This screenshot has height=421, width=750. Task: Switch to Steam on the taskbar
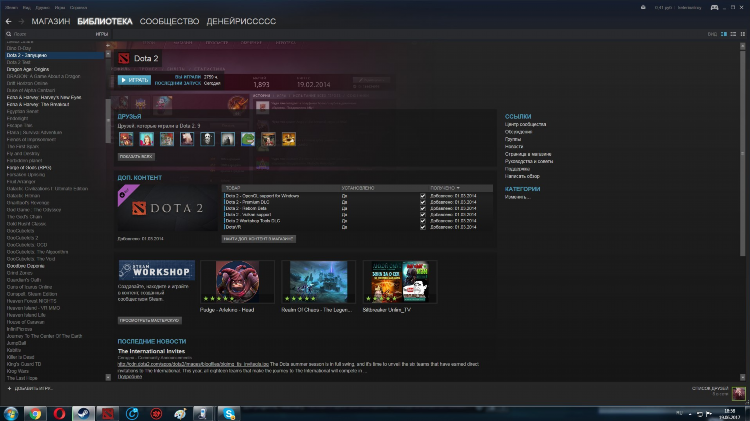83,413
